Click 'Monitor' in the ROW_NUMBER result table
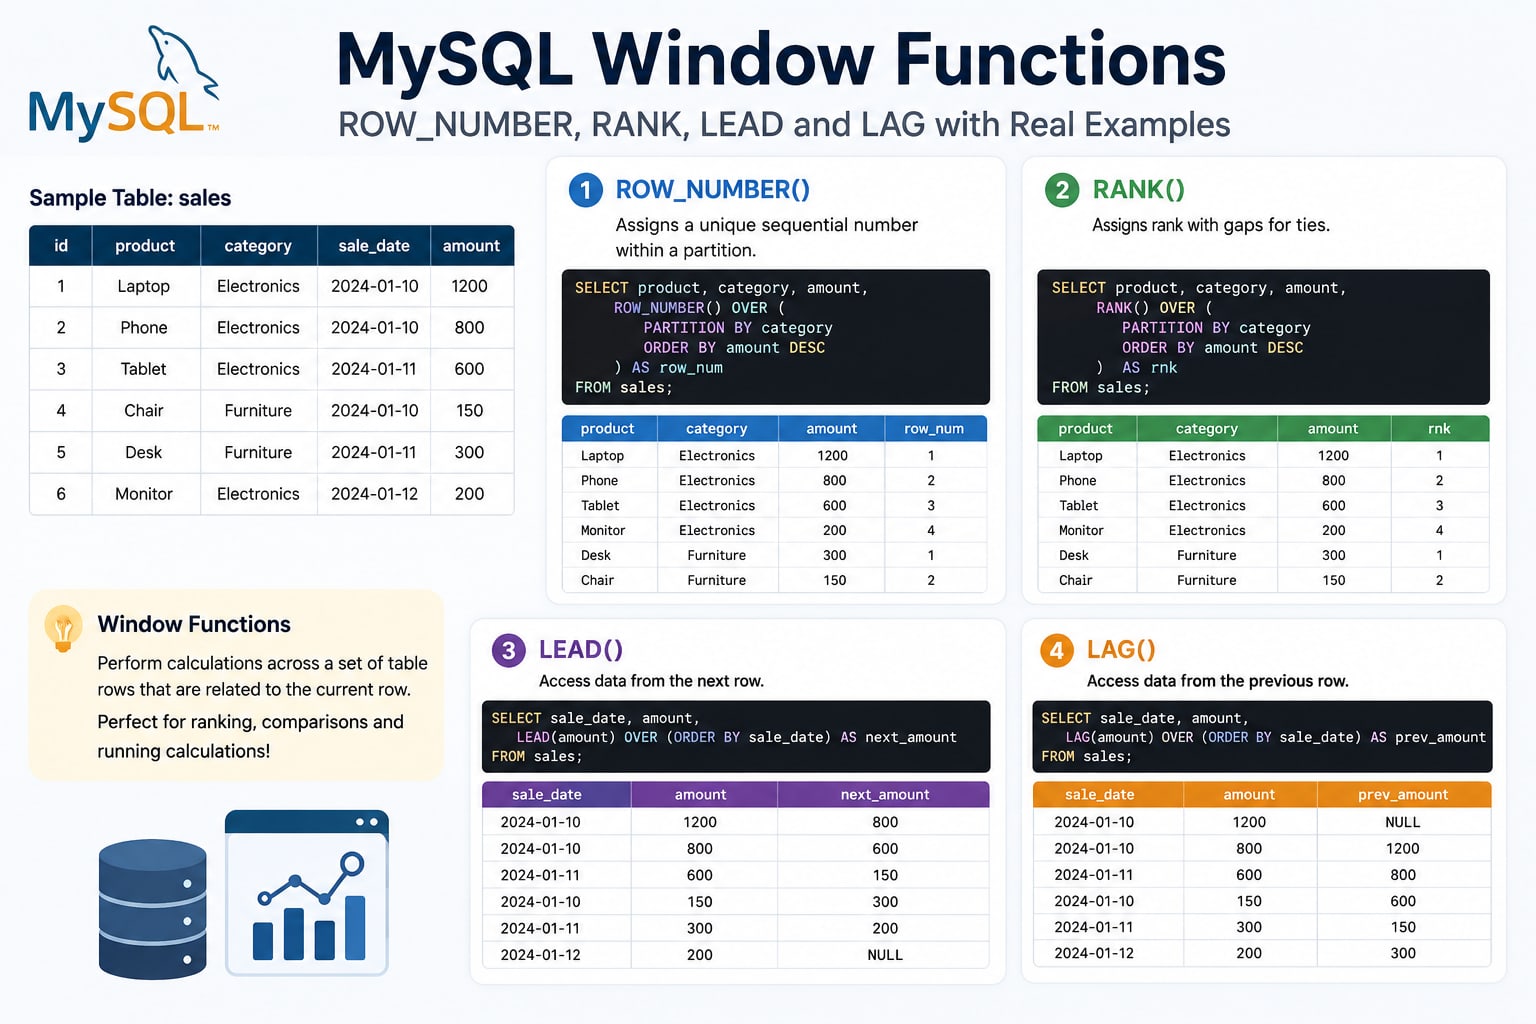Image resolution: width=1536 pixels, height=1024 pixels. pyautogui.click(x=603, y=531)
